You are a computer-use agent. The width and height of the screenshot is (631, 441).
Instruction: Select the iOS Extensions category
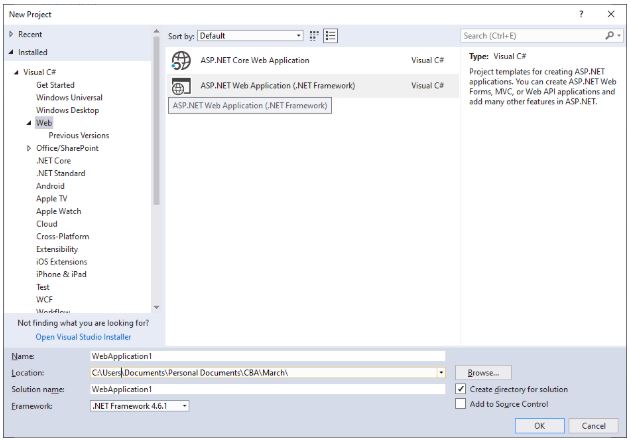point(62,262)
